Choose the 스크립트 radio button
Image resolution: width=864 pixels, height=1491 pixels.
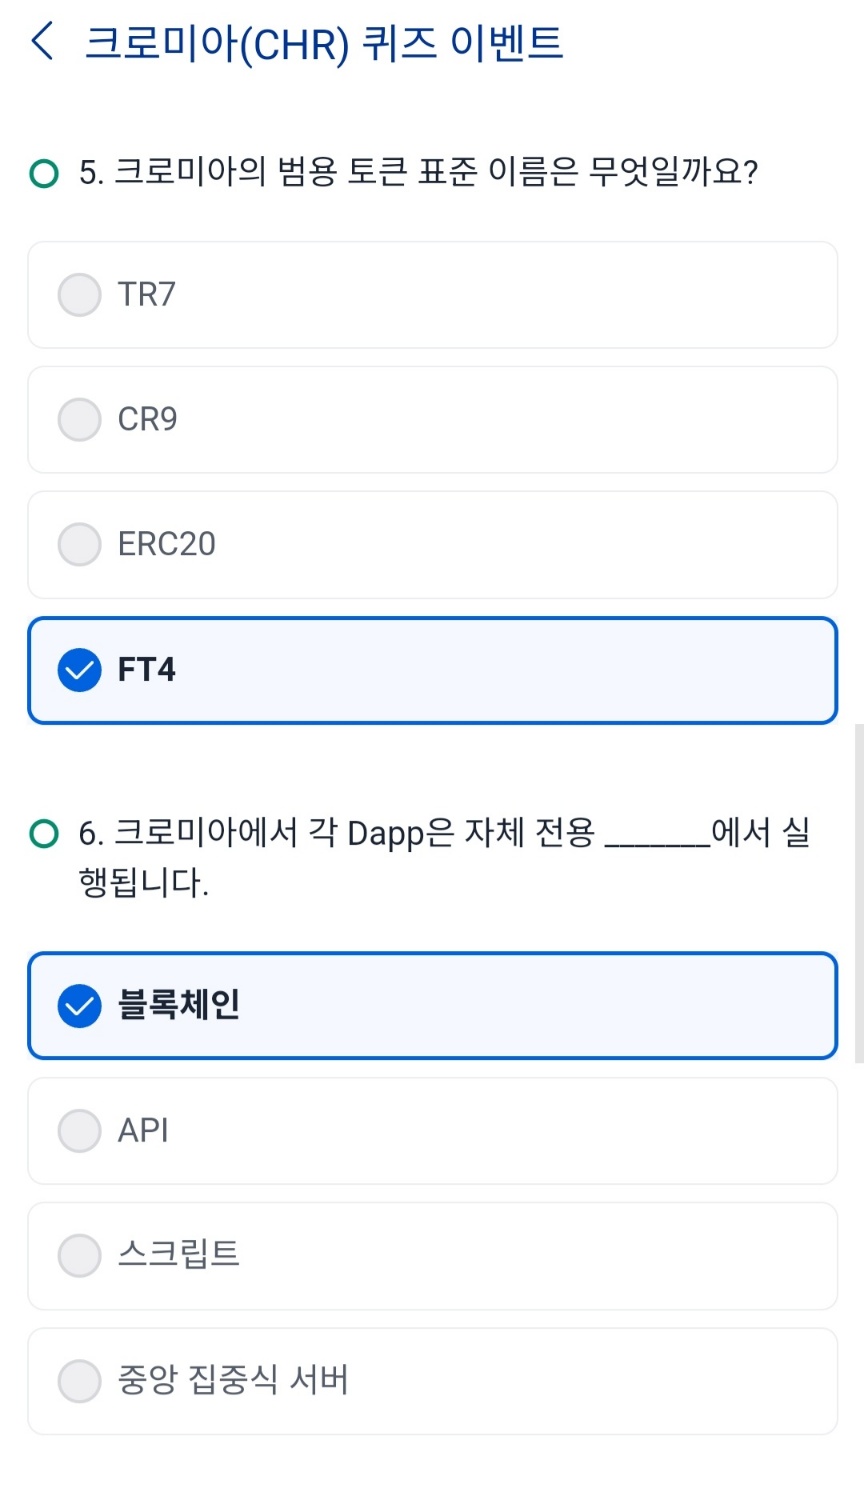pos(80,1256)
